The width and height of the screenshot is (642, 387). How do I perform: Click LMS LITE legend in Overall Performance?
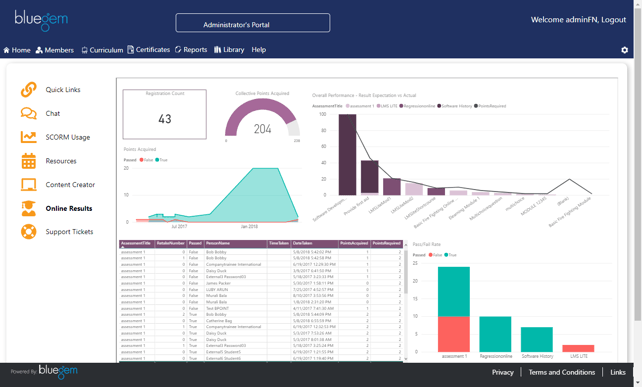pos(387,106)
